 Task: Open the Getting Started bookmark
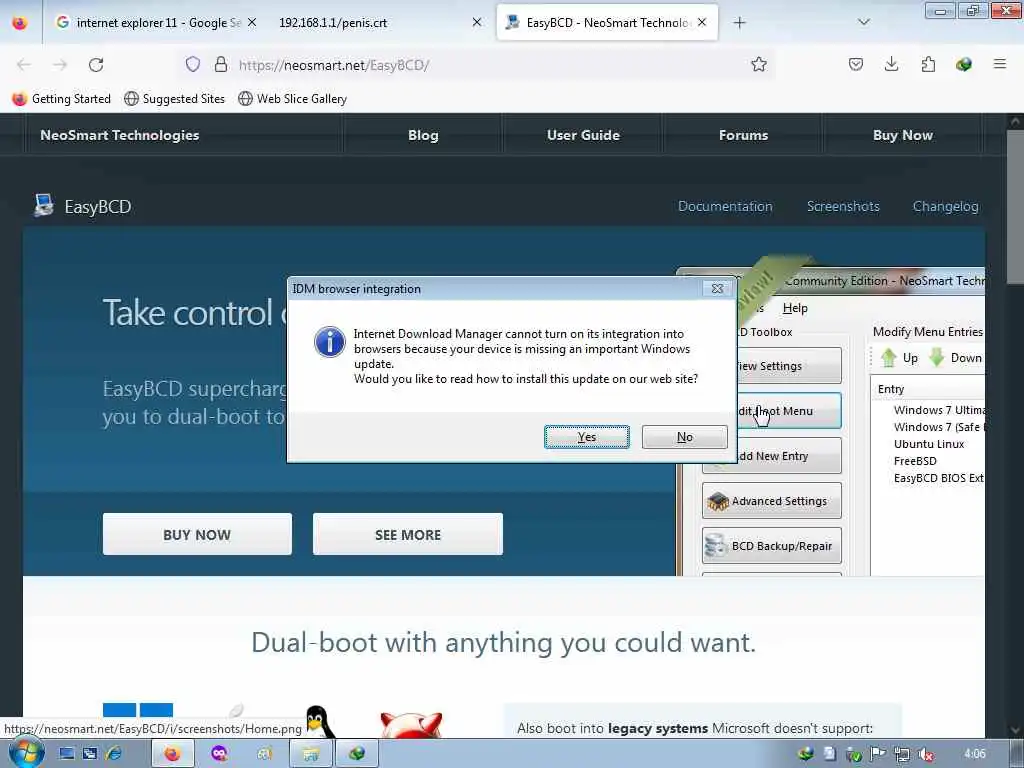coord(62,99)
